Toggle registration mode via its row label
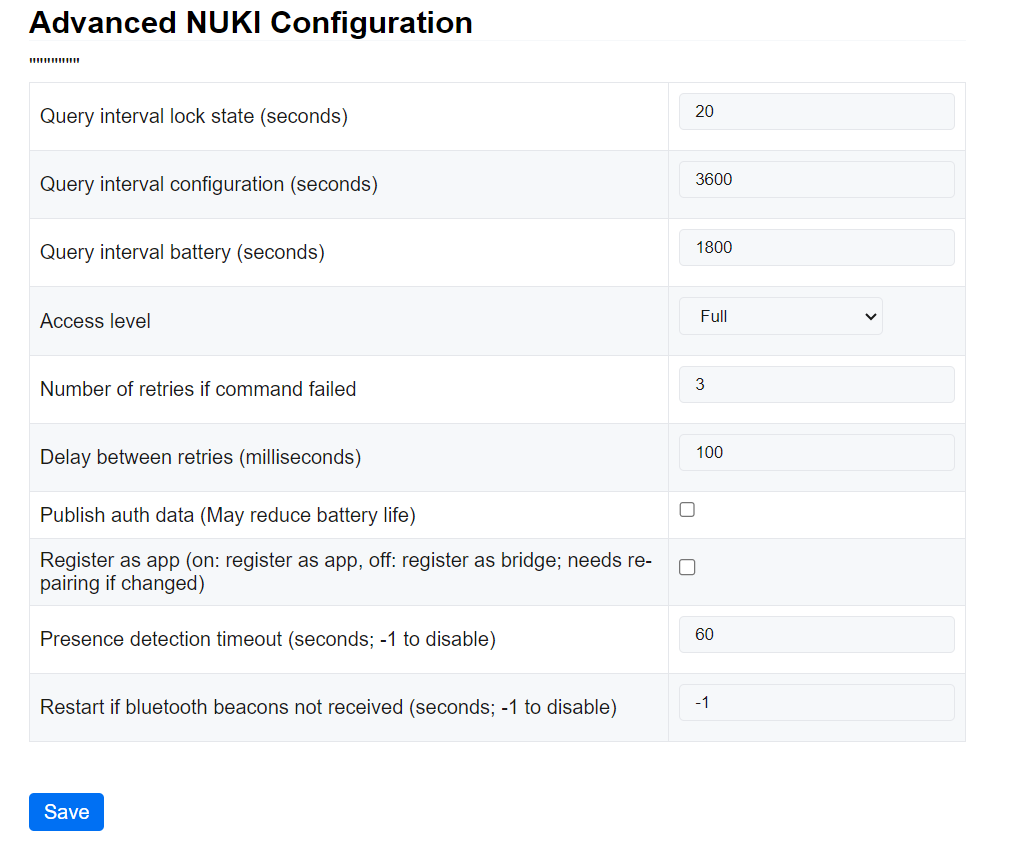Viewport: 1014px width, 859px height. pos(344,571)
